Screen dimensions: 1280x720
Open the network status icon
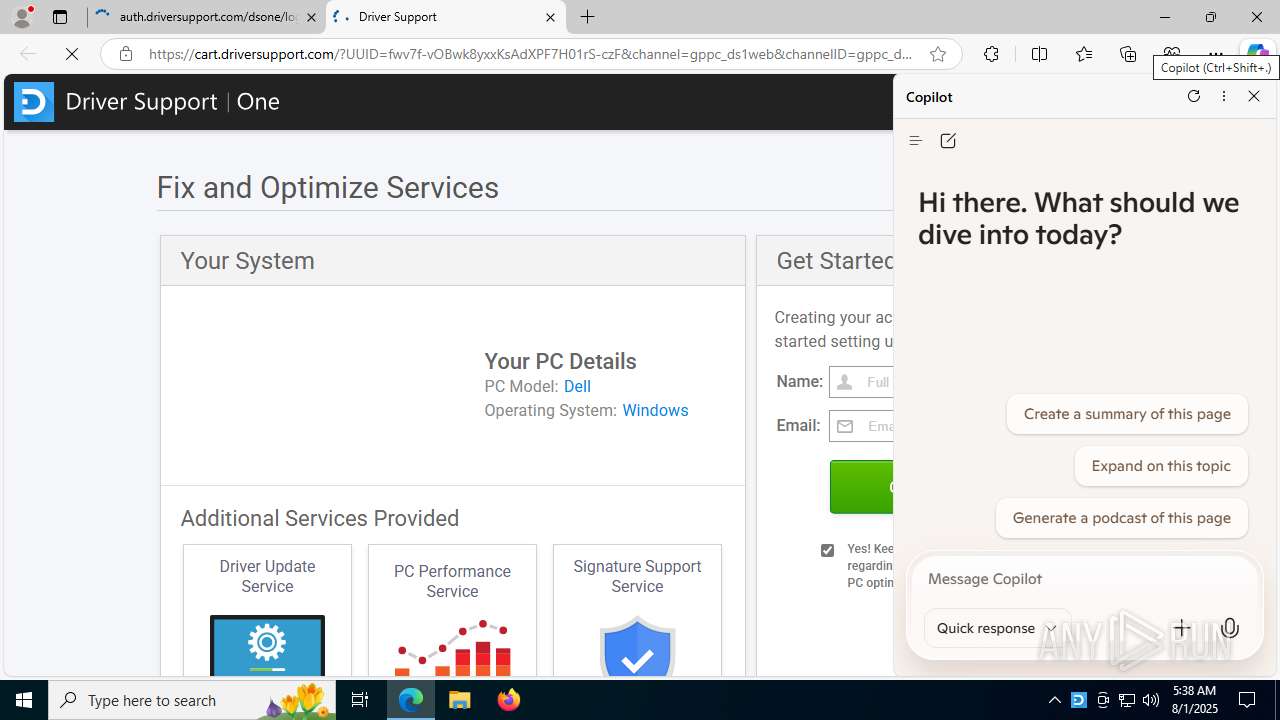coord(1127,700)
